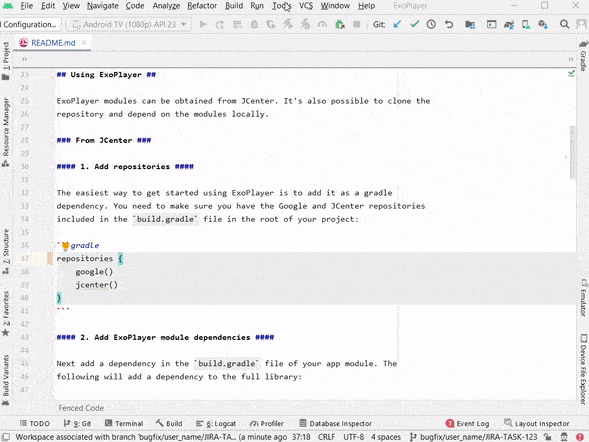Open the Refactor menu

point(202,6)
